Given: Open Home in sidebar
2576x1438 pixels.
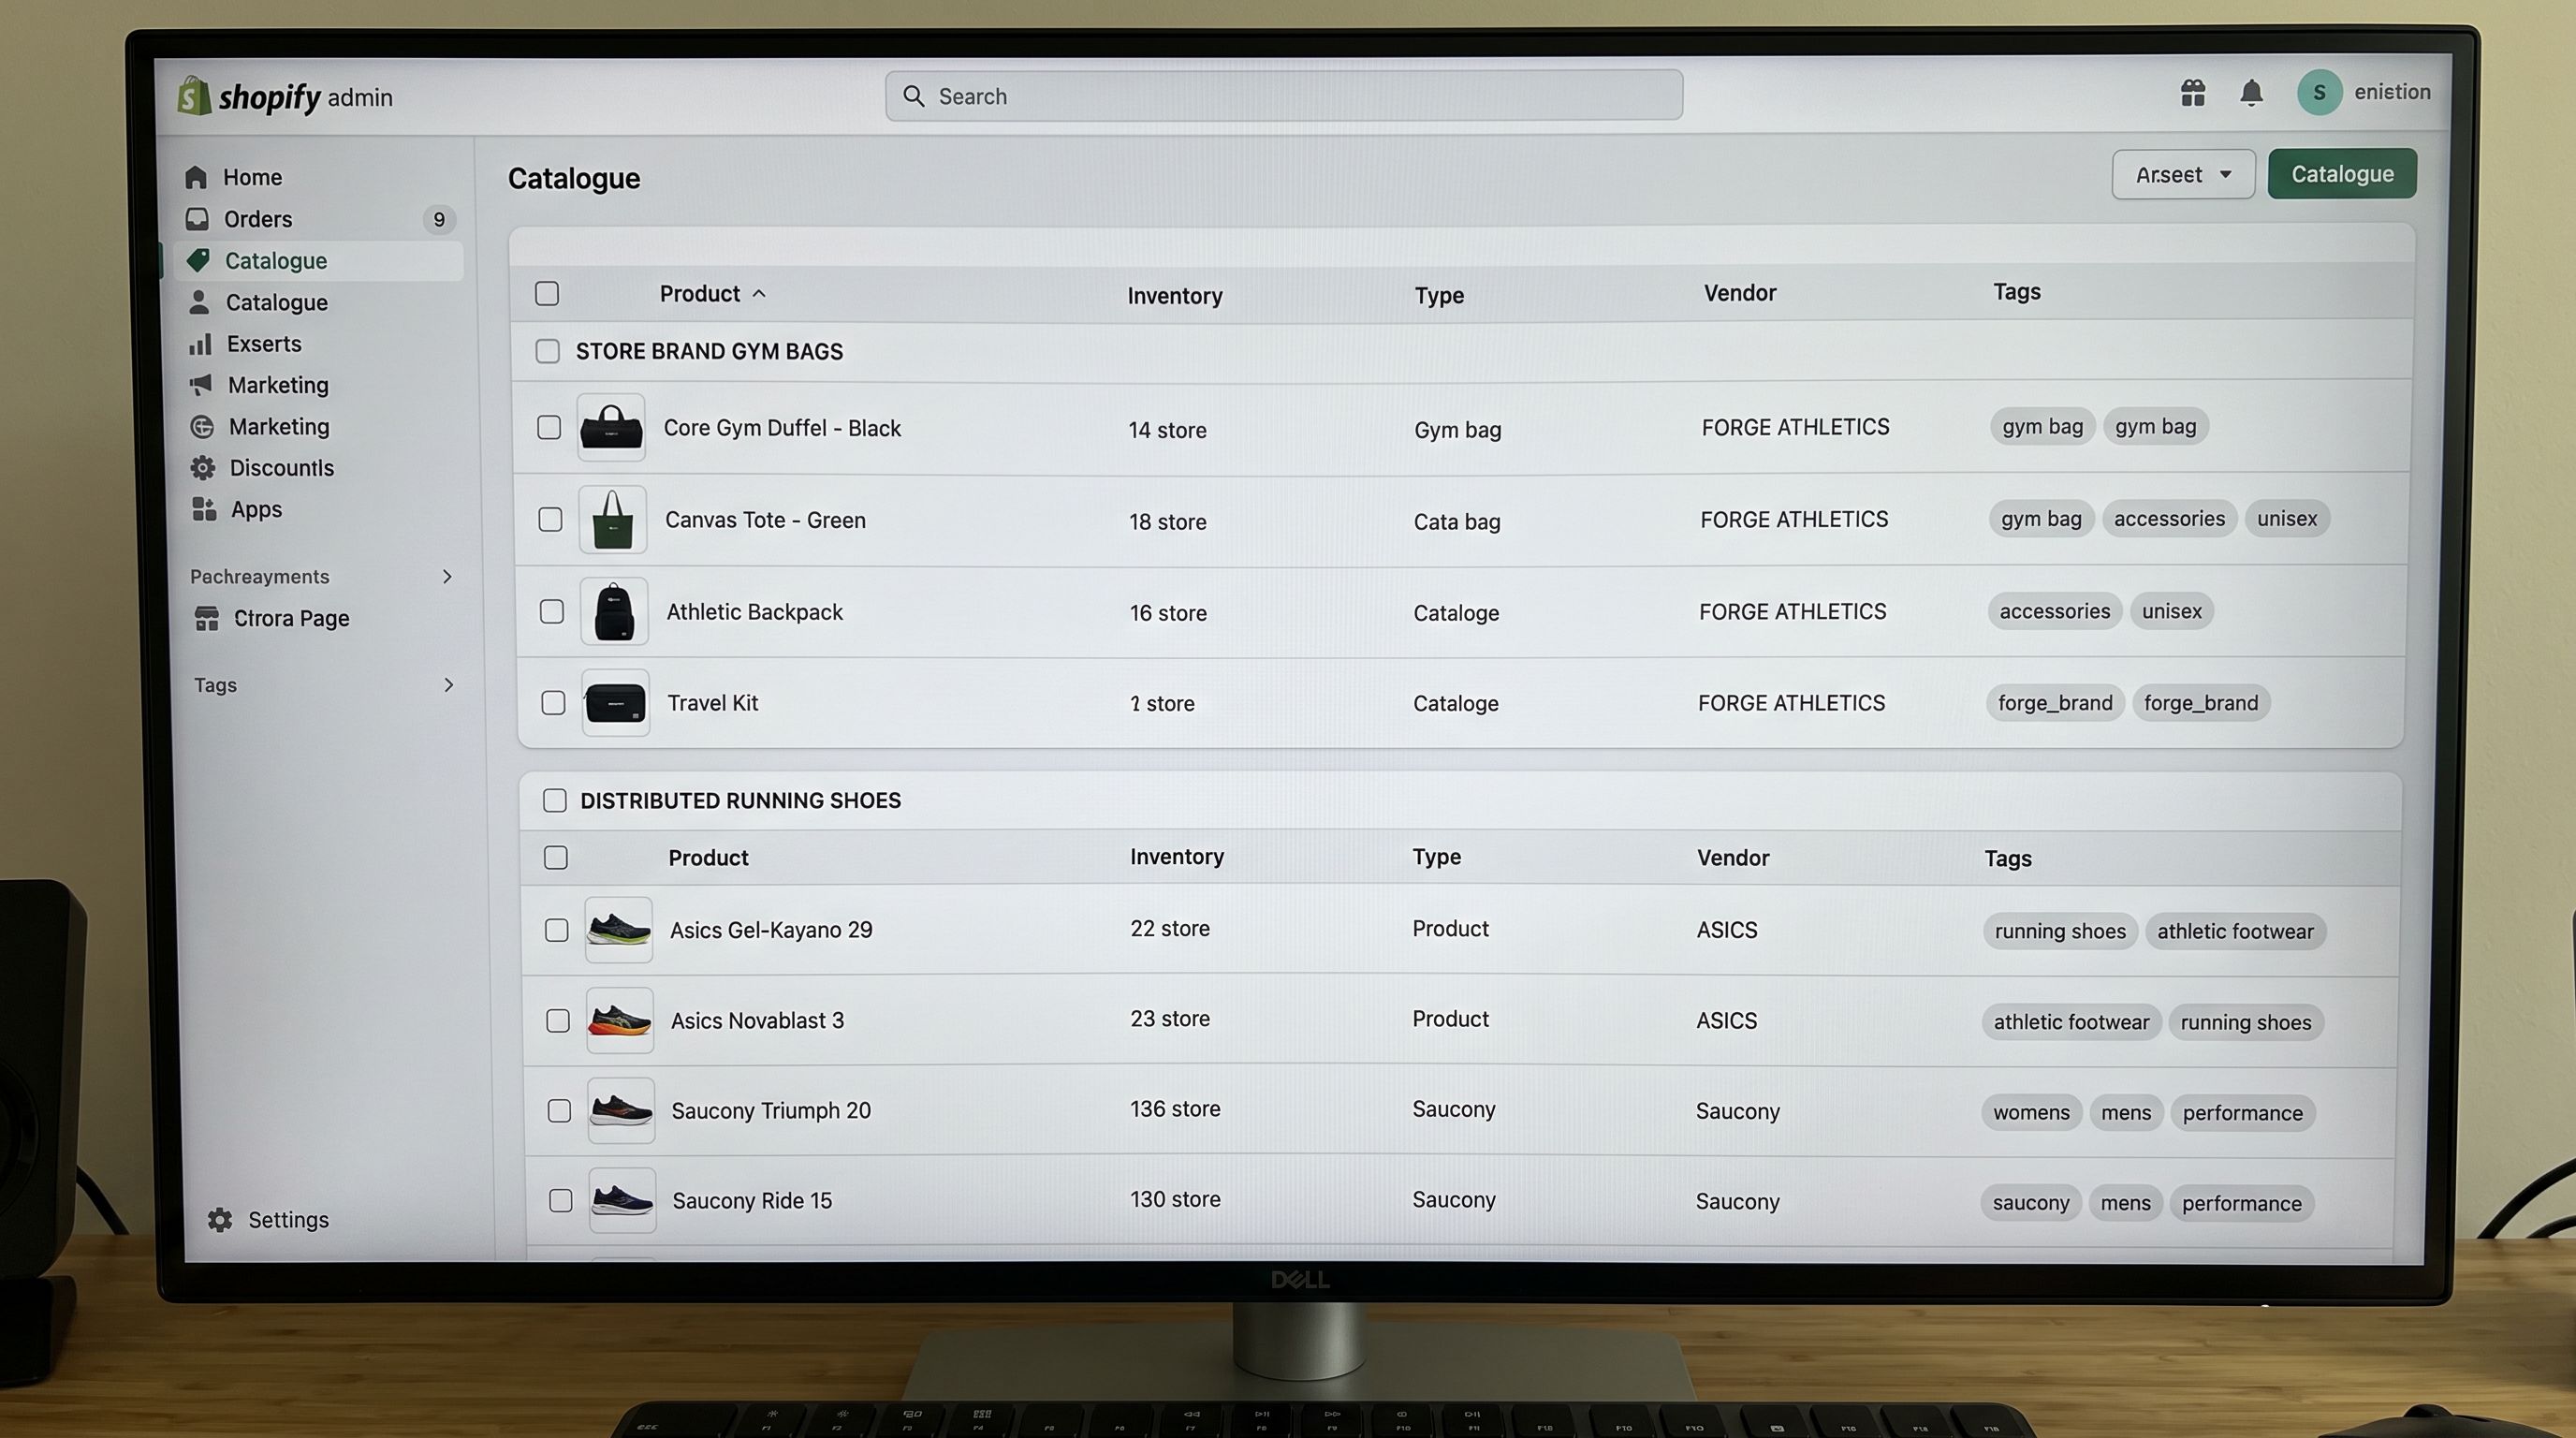Looking at the screenshot, I should click(x=252, y=177).
